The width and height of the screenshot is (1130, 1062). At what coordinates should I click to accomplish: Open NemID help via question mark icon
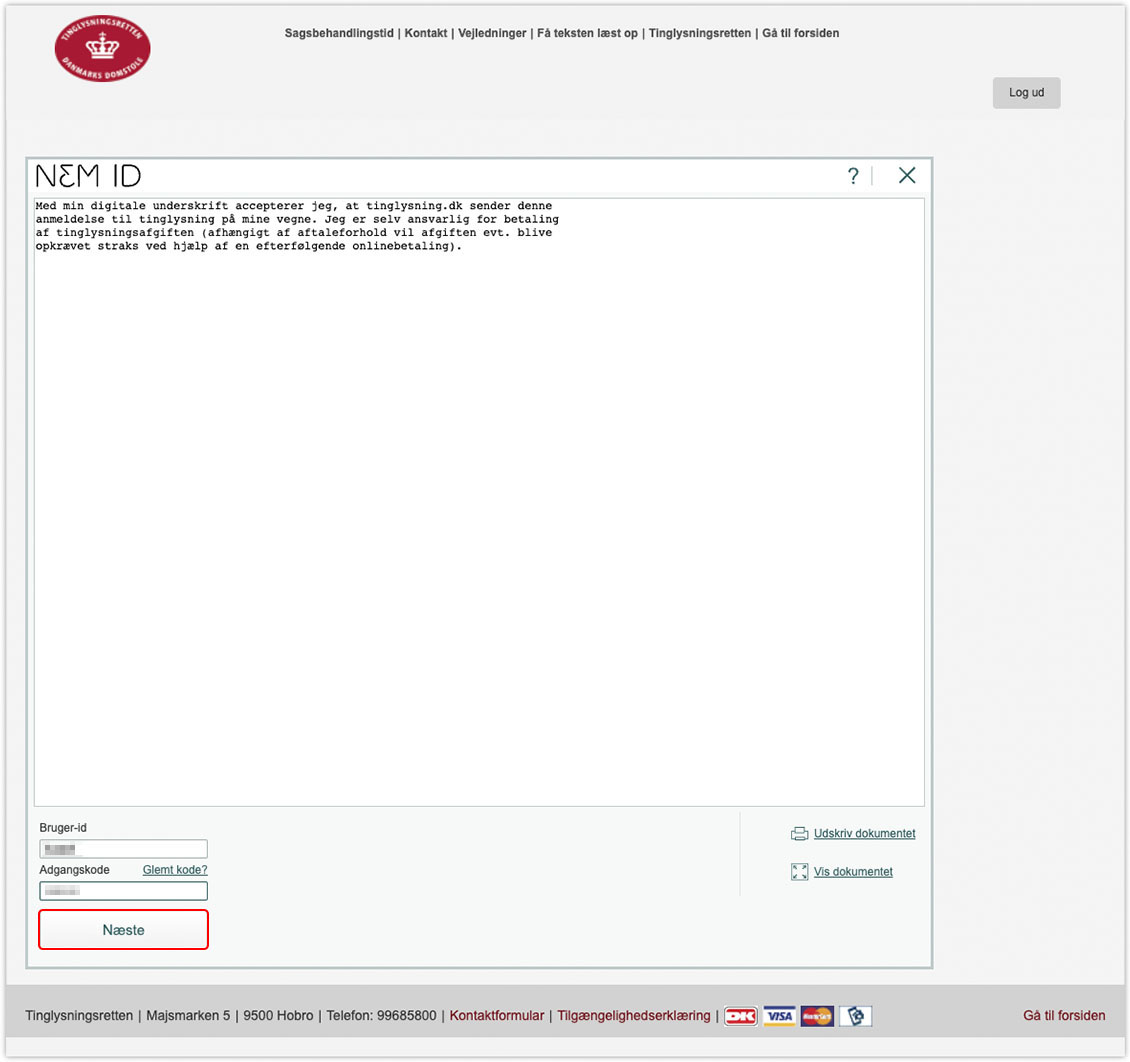(853, 177)
